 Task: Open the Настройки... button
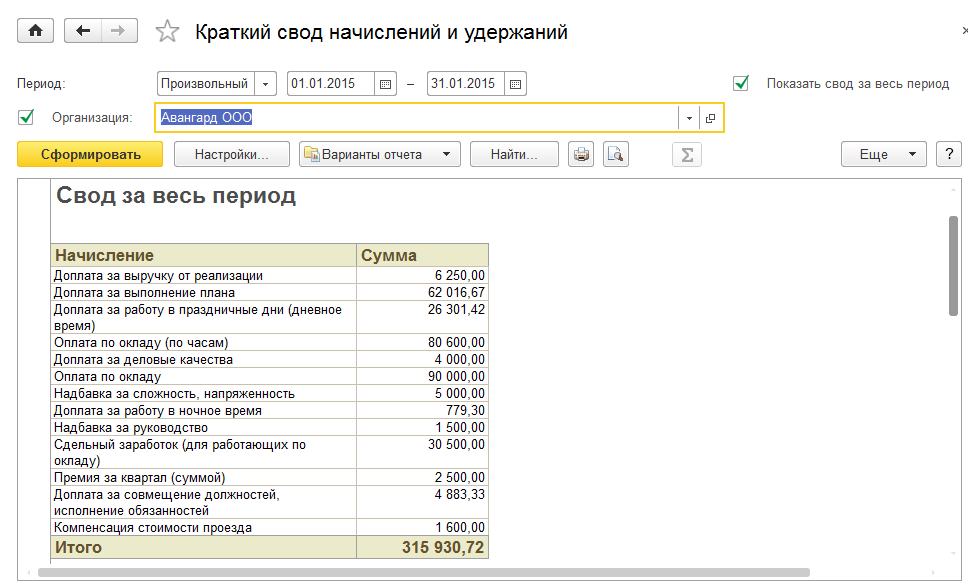click(x=232, y=154)
